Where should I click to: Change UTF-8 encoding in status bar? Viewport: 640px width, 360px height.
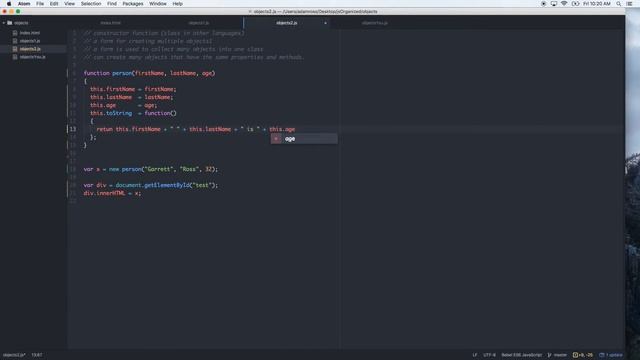click(489, 355)
